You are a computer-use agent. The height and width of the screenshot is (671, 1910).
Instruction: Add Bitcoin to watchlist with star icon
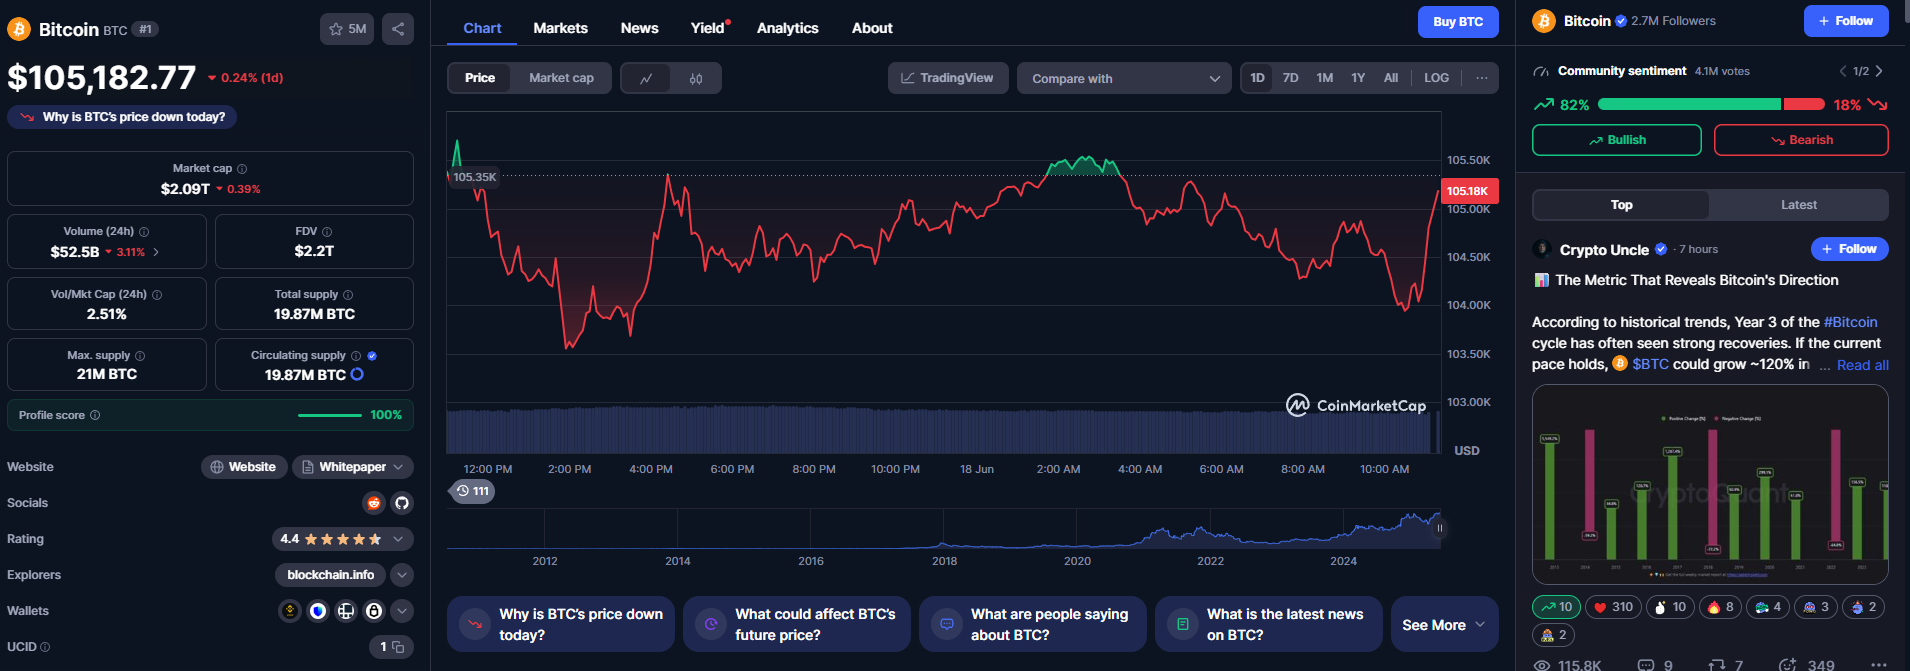pos(347,29)
